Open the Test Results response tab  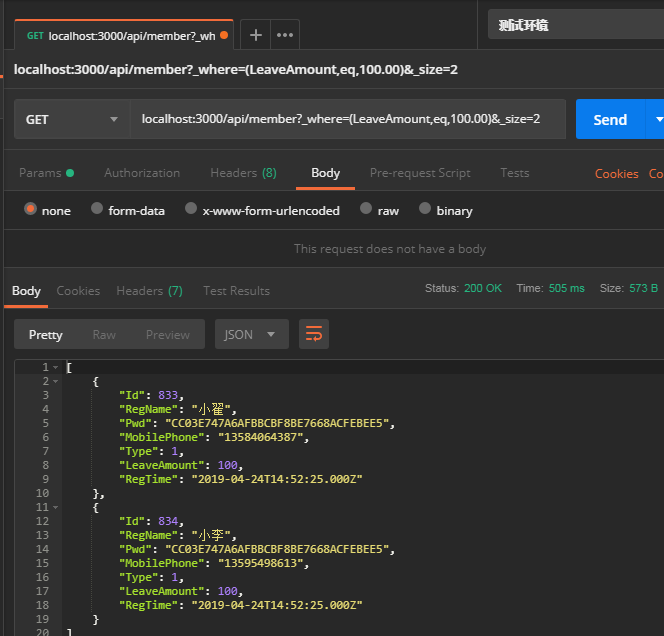[236, 291]
